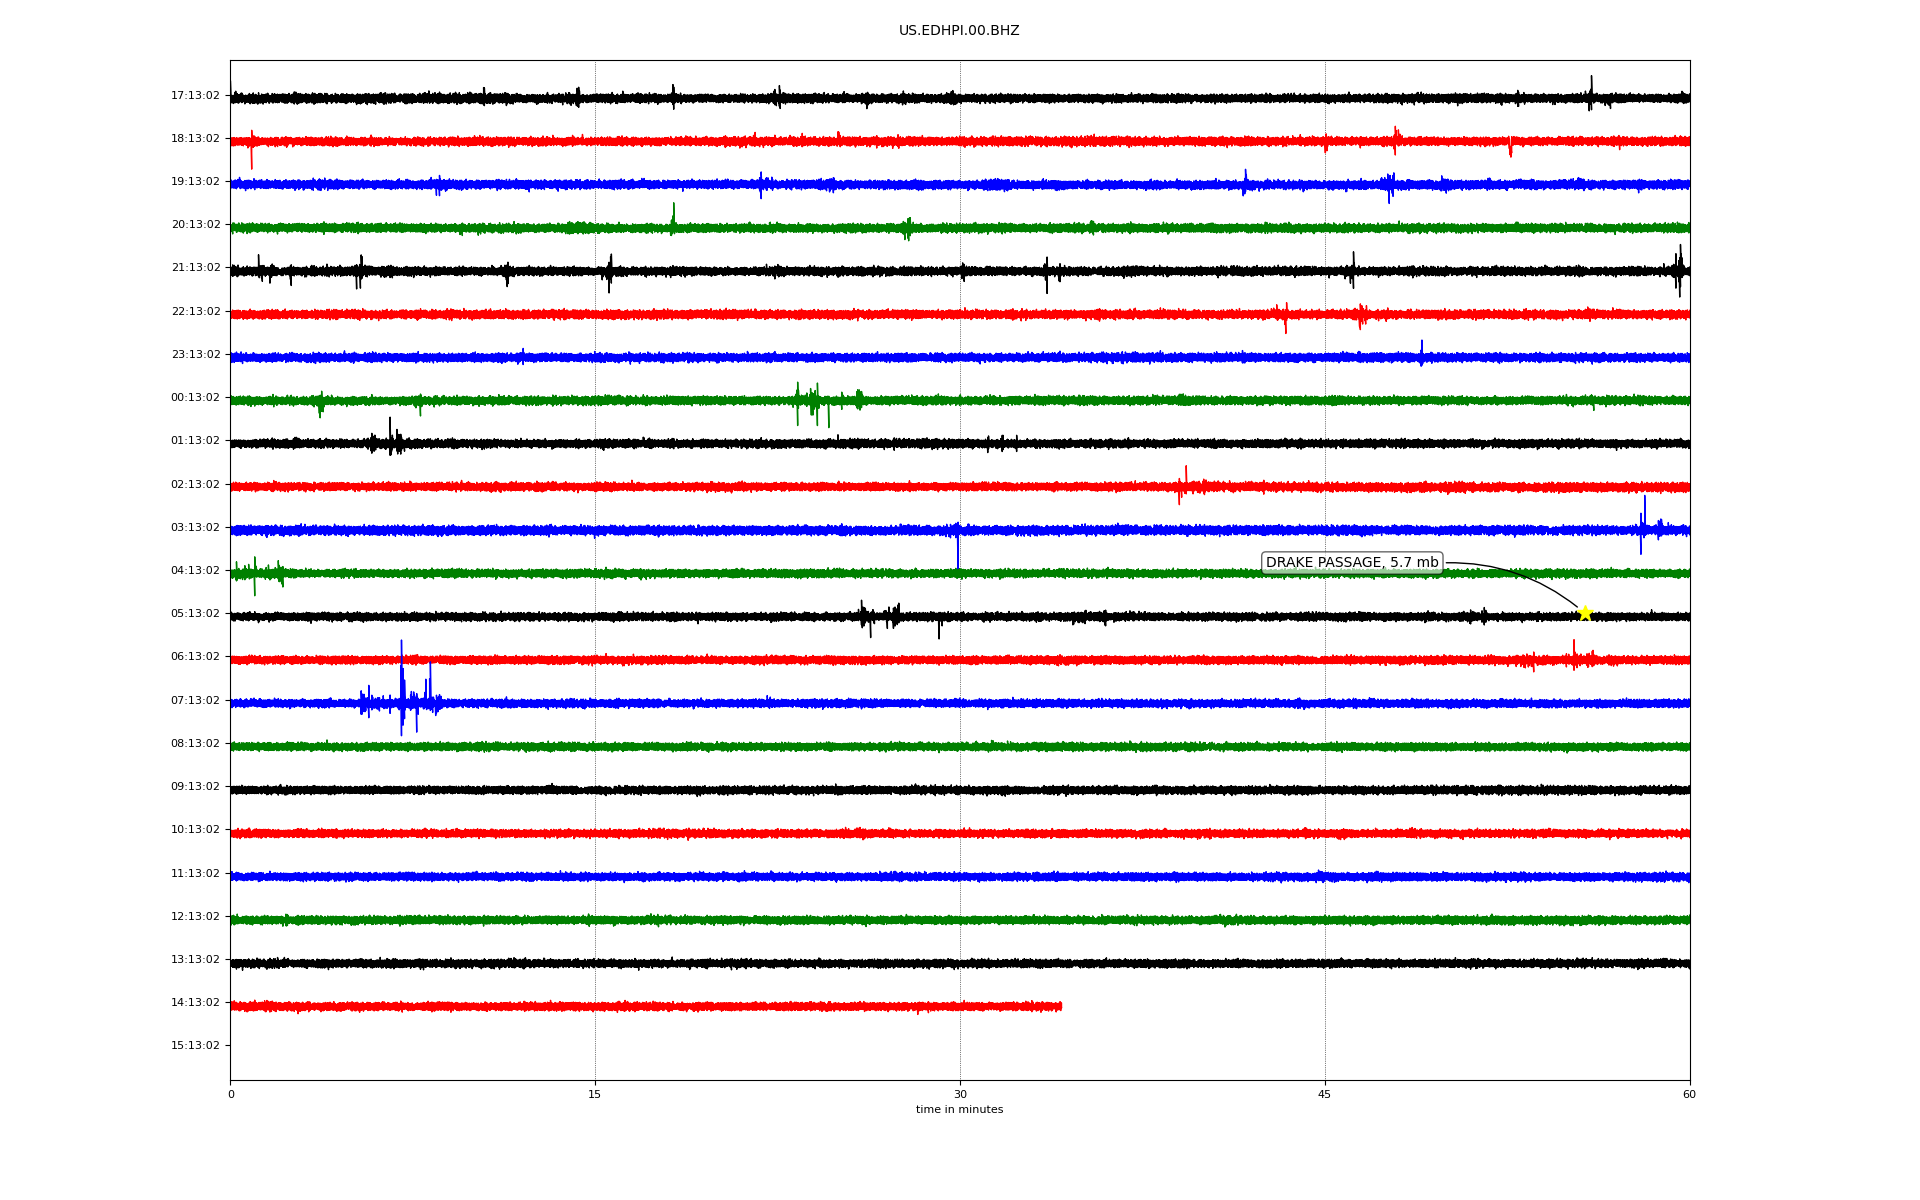
Task: Click the x-axis tick label 30
Action: pyautogui.click(x=960, y=1095)
